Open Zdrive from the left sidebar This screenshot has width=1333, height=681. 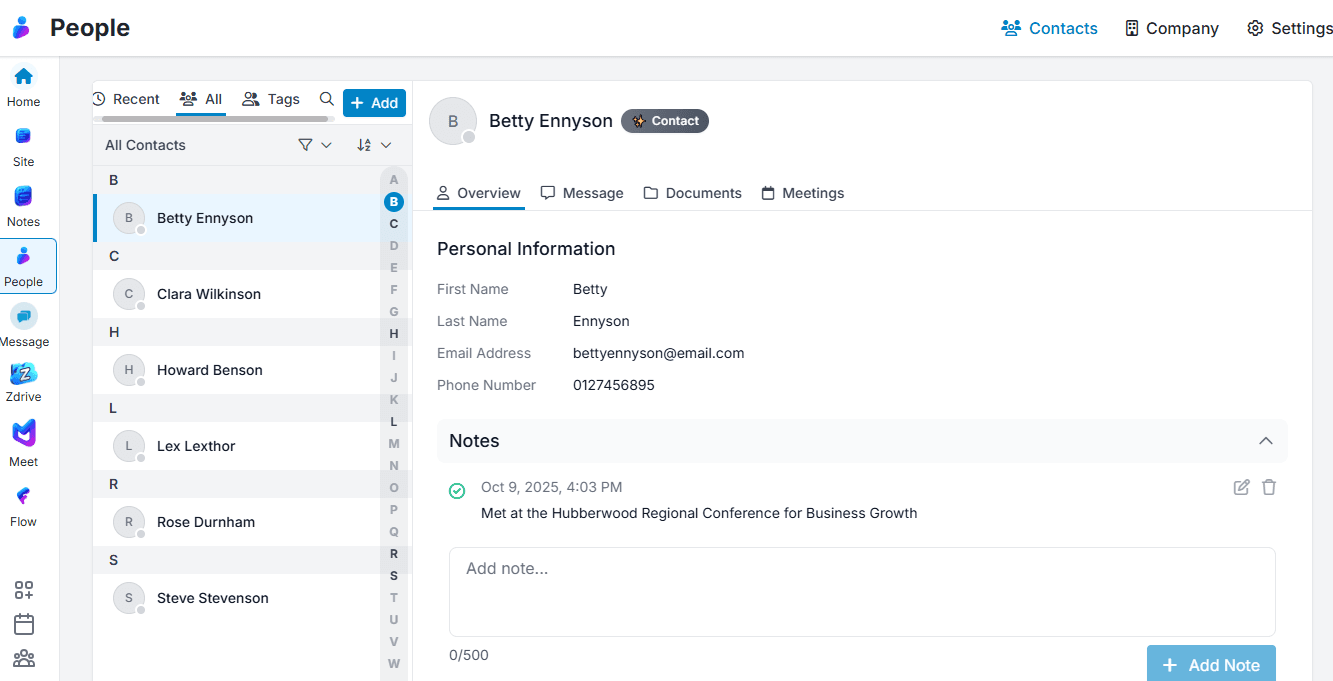(23, 375)
